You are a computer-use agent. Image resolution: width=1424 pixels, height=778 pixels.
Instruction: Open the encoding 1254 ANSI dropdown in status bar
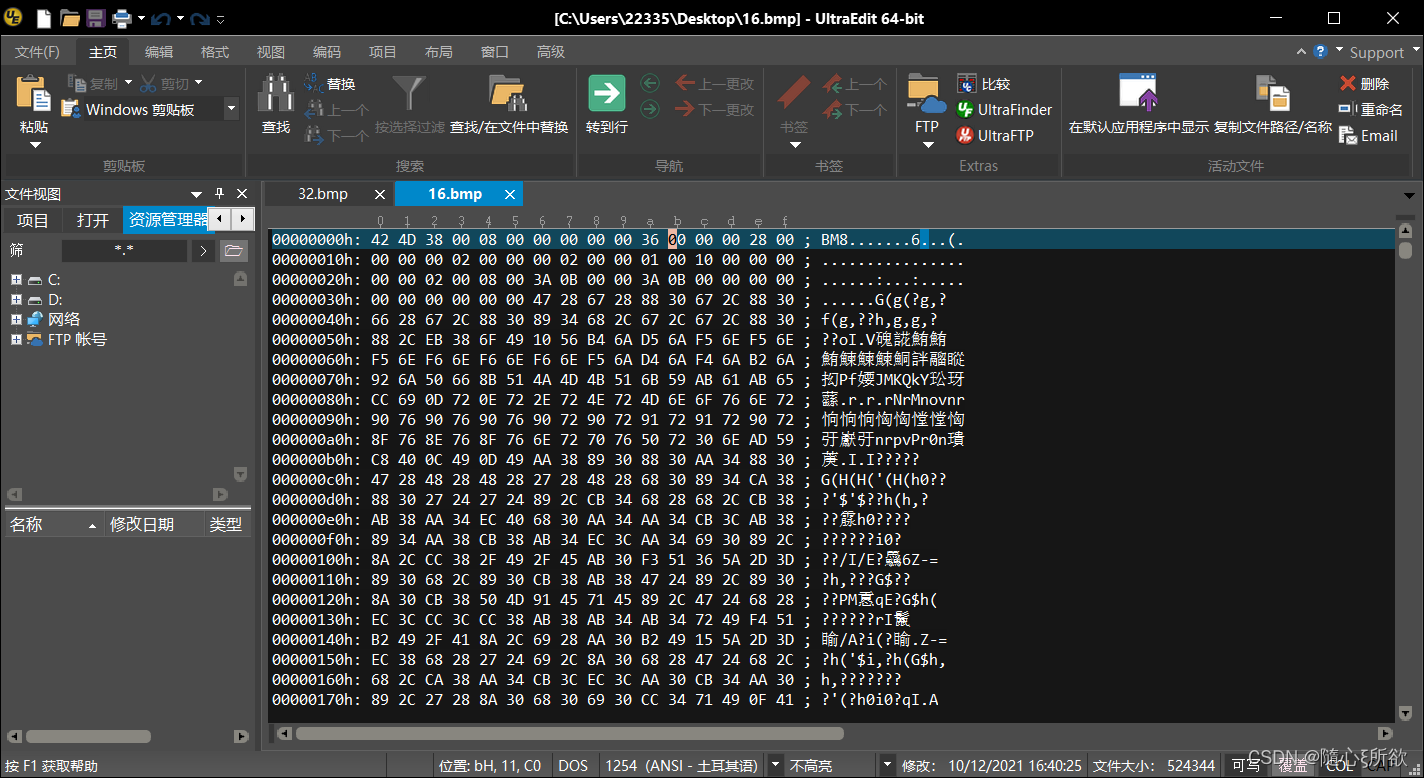775,766
